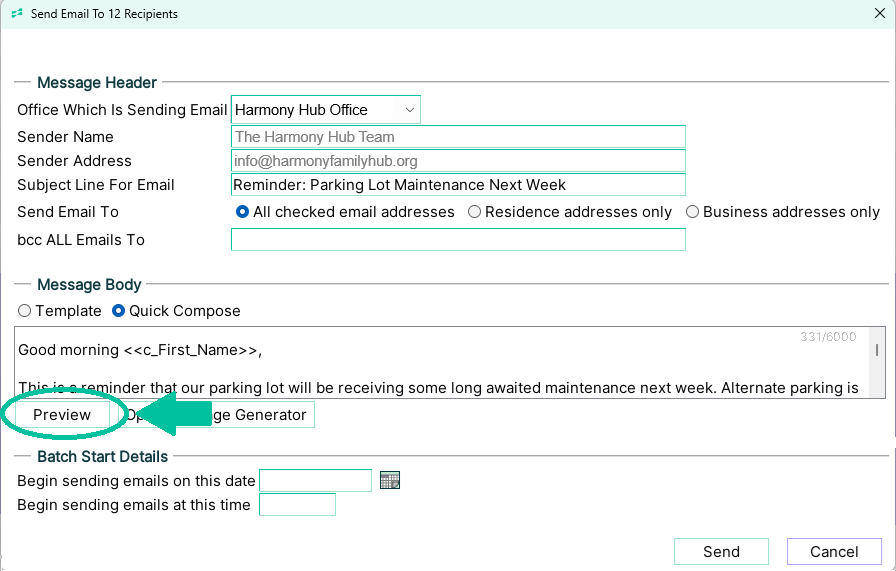Choose Residence addresses only
The height and width of the screenshot is (571, 896).
coord(475,212)
